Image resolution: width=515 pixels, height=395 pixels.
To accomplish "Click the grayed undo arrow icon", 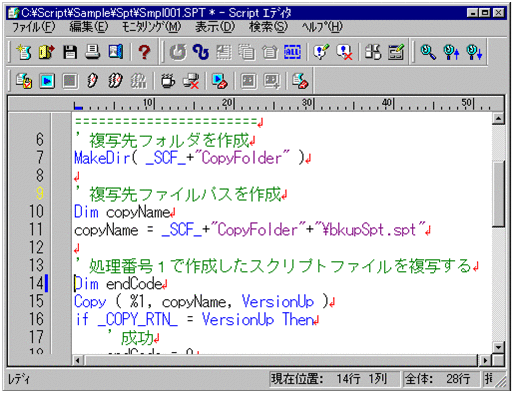I will pyautogui.click(x=178, y=52).
